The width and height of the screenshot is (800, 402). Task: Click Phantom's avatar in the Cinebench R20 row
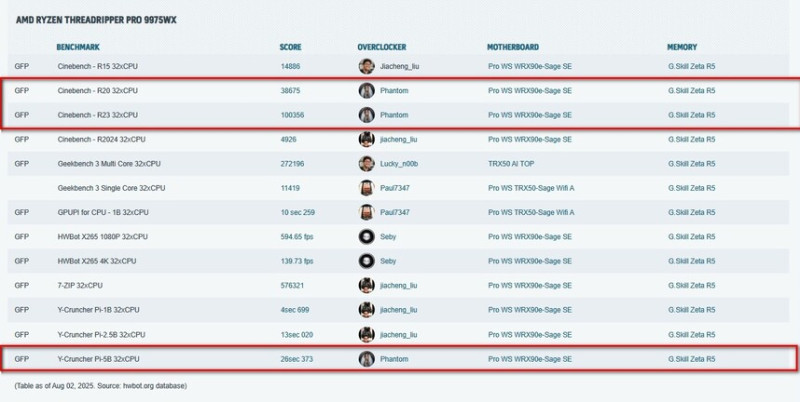point(366,91)
